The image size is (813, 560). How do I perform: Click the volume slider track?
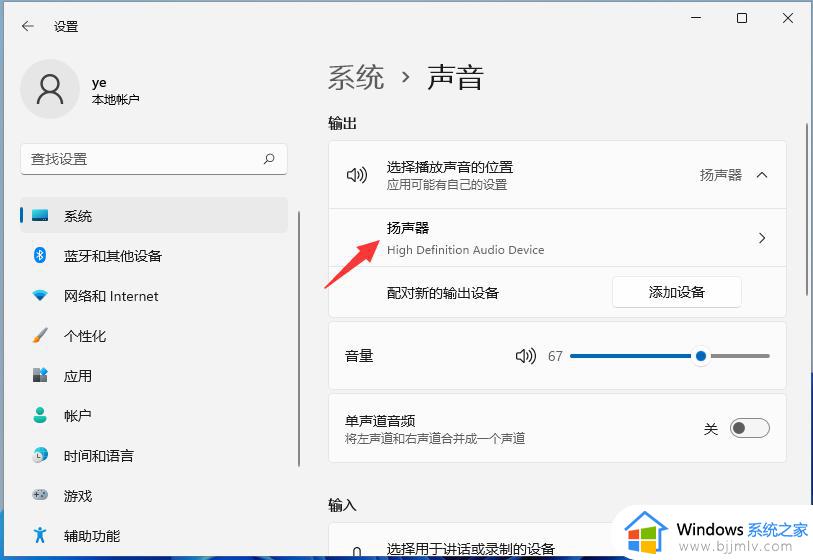coord(669,356)
